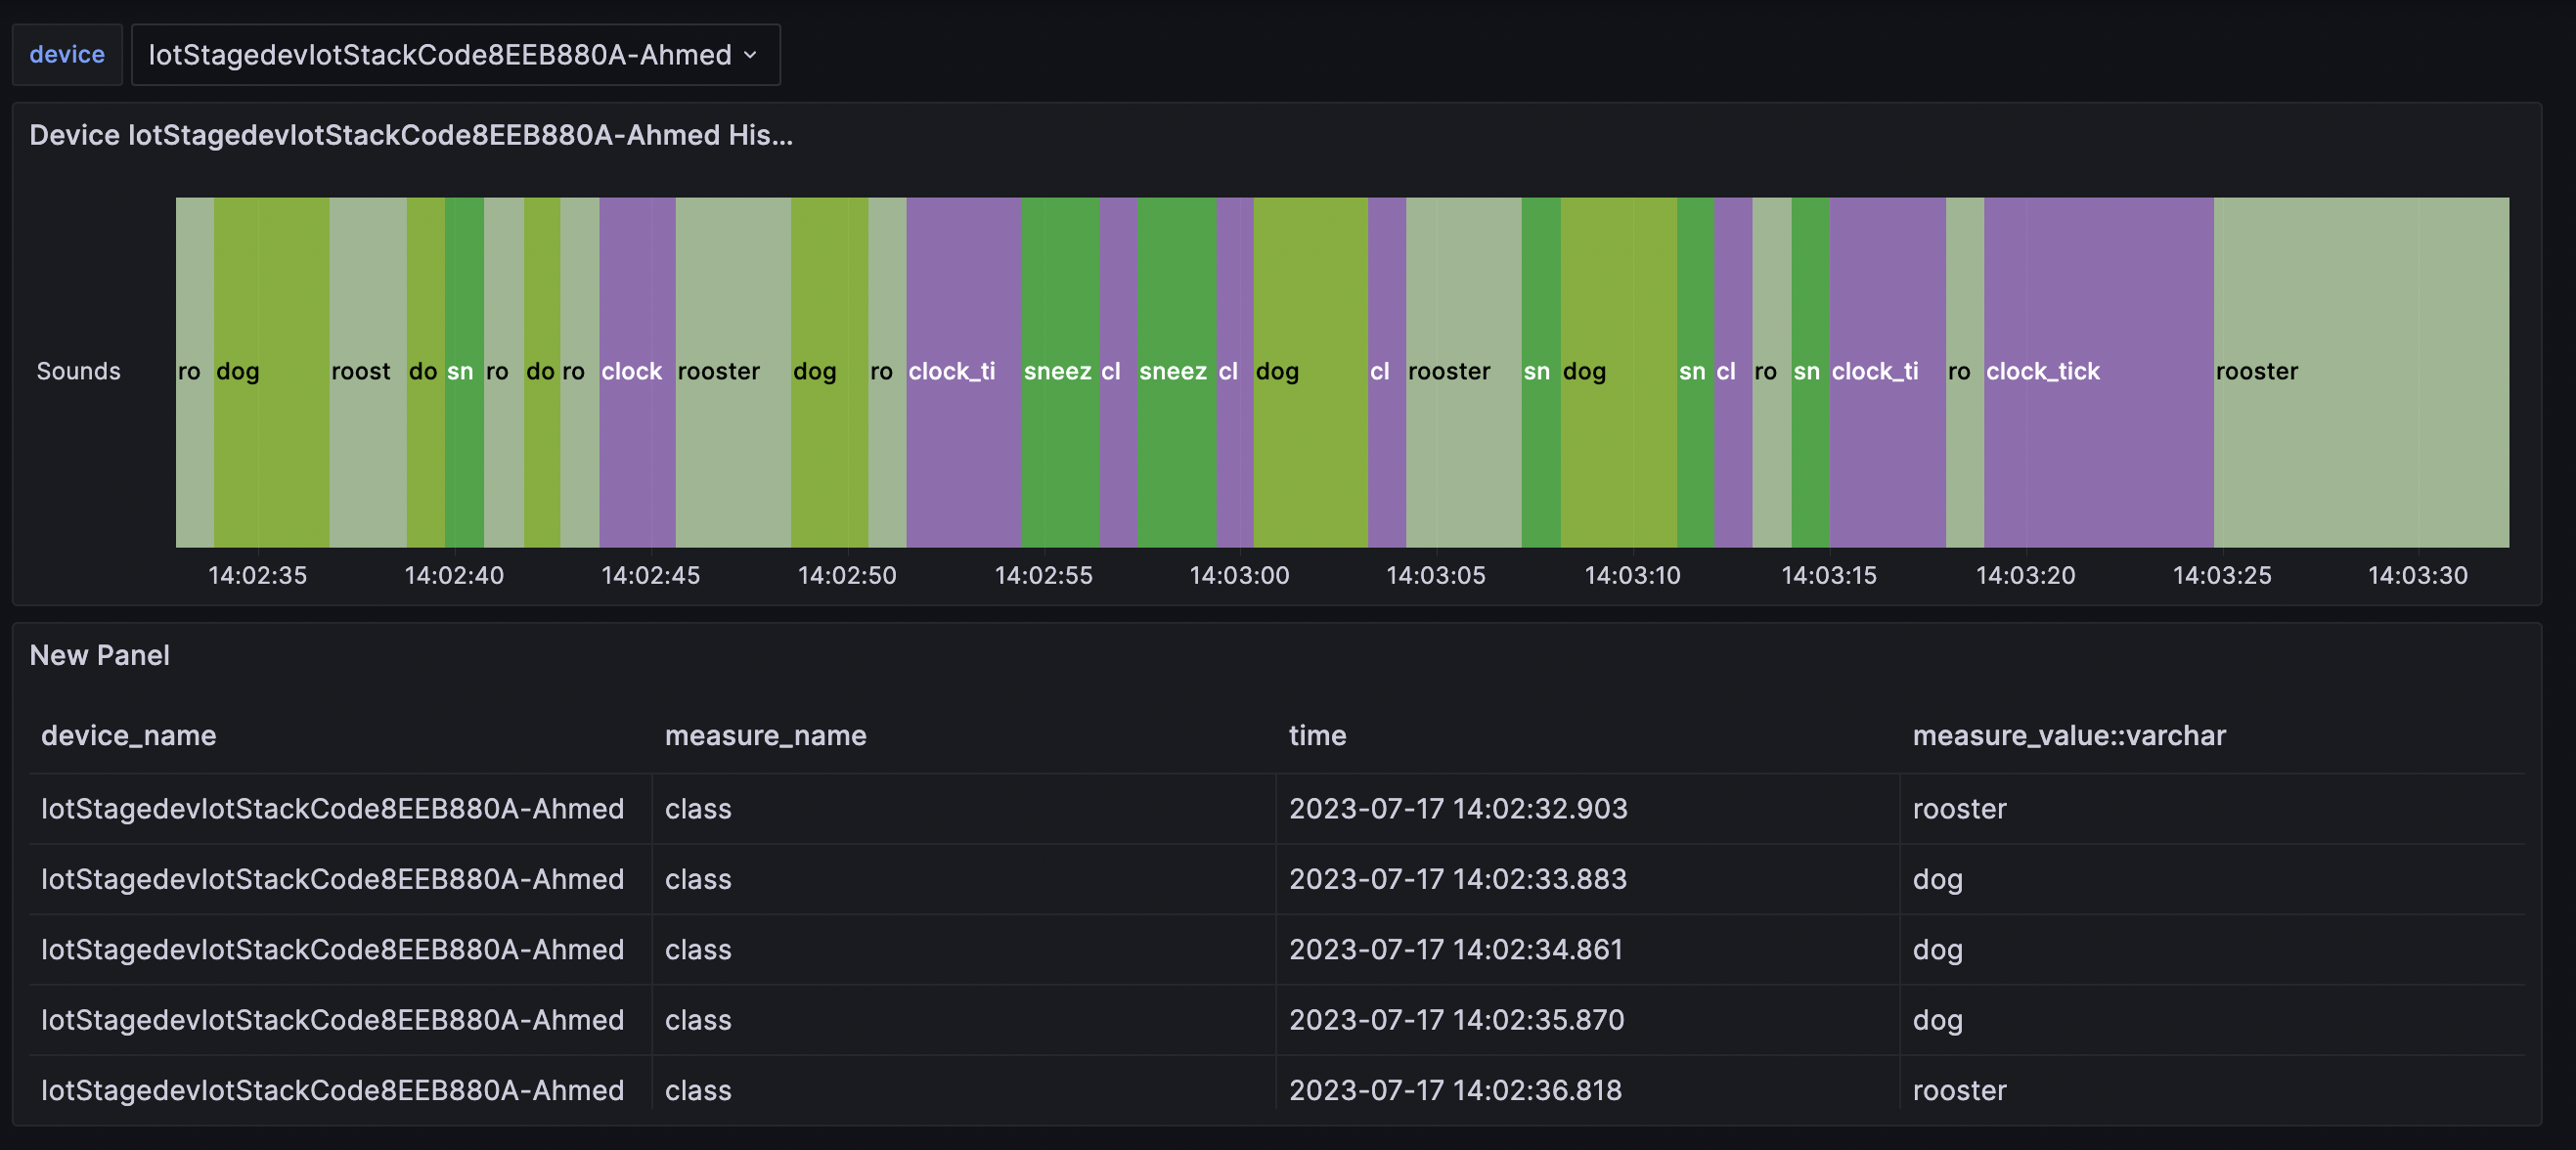Image resolution: width=2576 pixels, height=1150 pixels.
Task: Click the first sneez segment in timeline
Action: point(1059,371)
